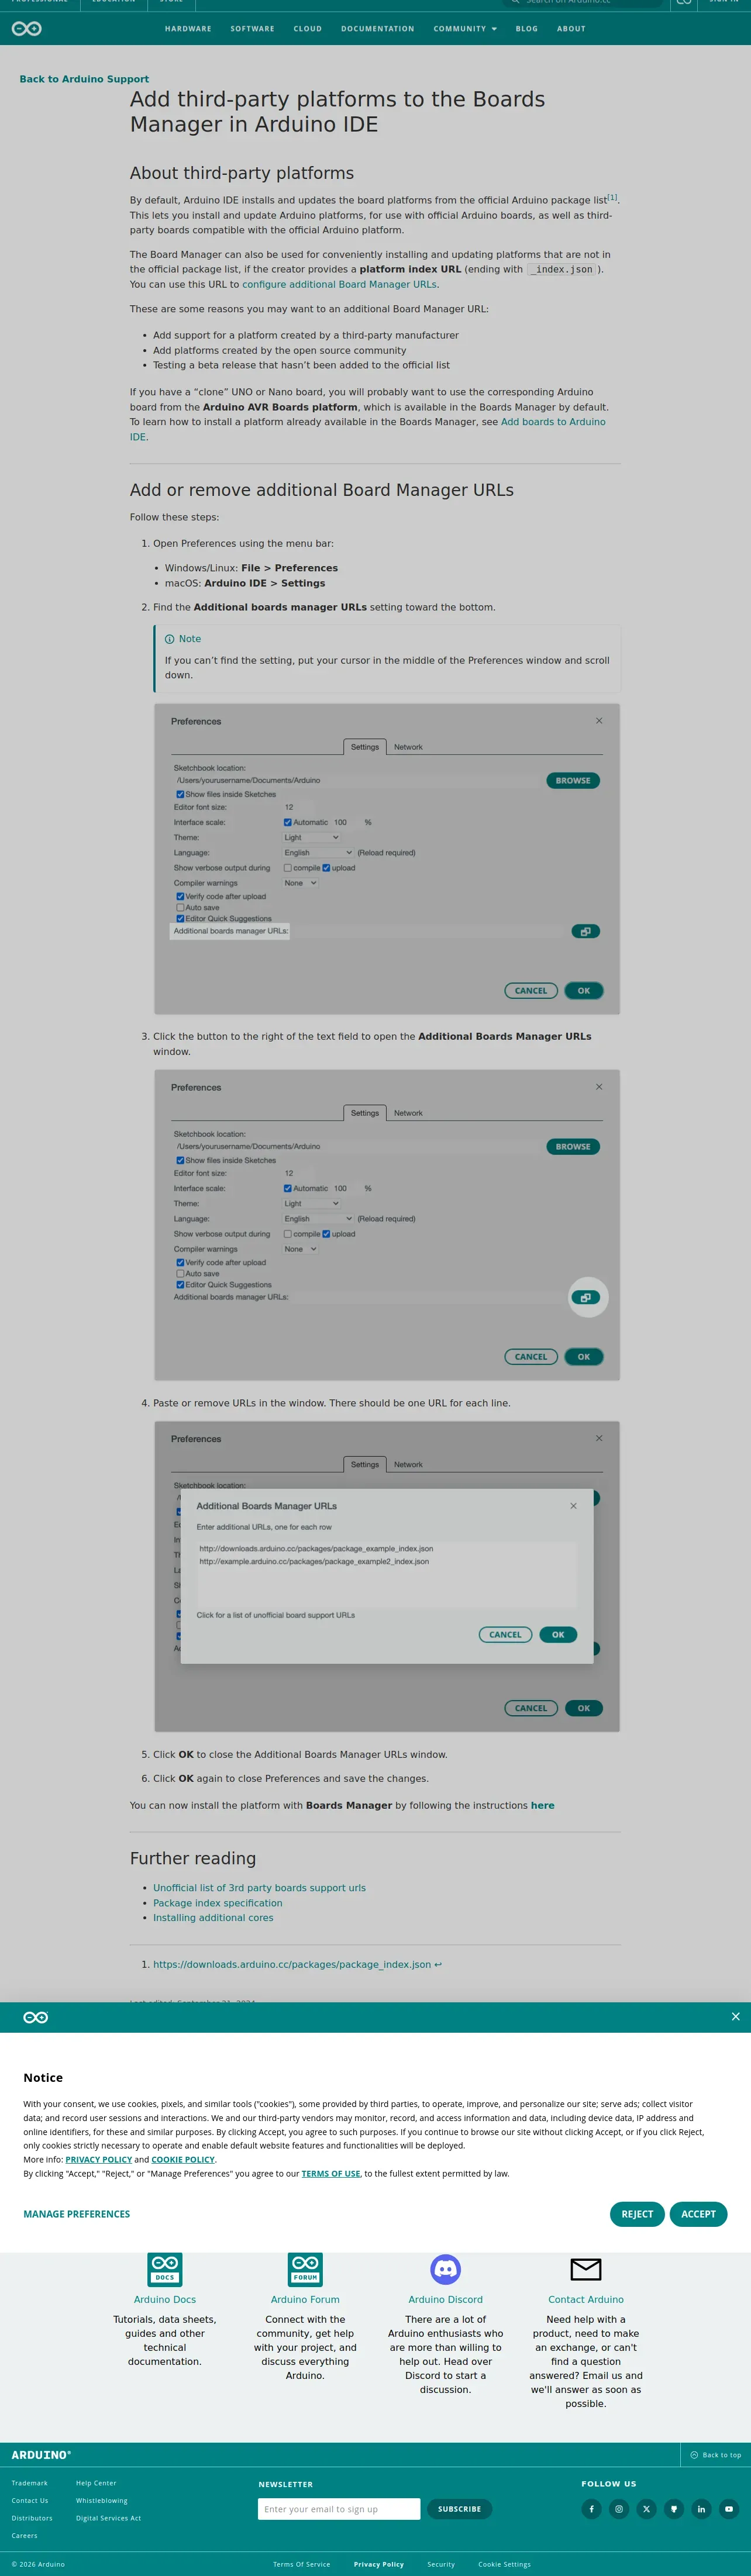This screenshot has width=751, height=2576.
Task: Open 'configure additional Board Manager URLs' link
Action: tap(339, 284)
